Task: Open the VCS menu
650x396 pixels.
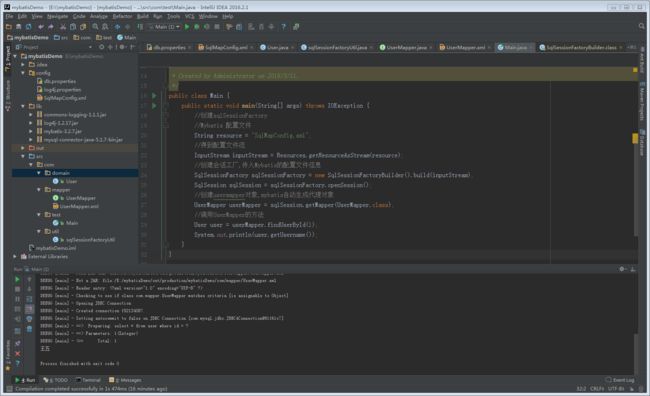Action: [x=189, y=16]
